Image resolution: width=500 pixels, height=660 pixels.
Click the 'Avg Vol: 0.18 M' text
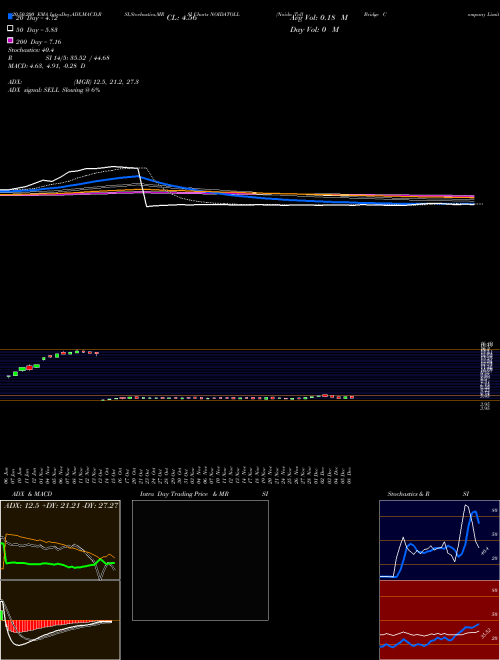(318, 18)
